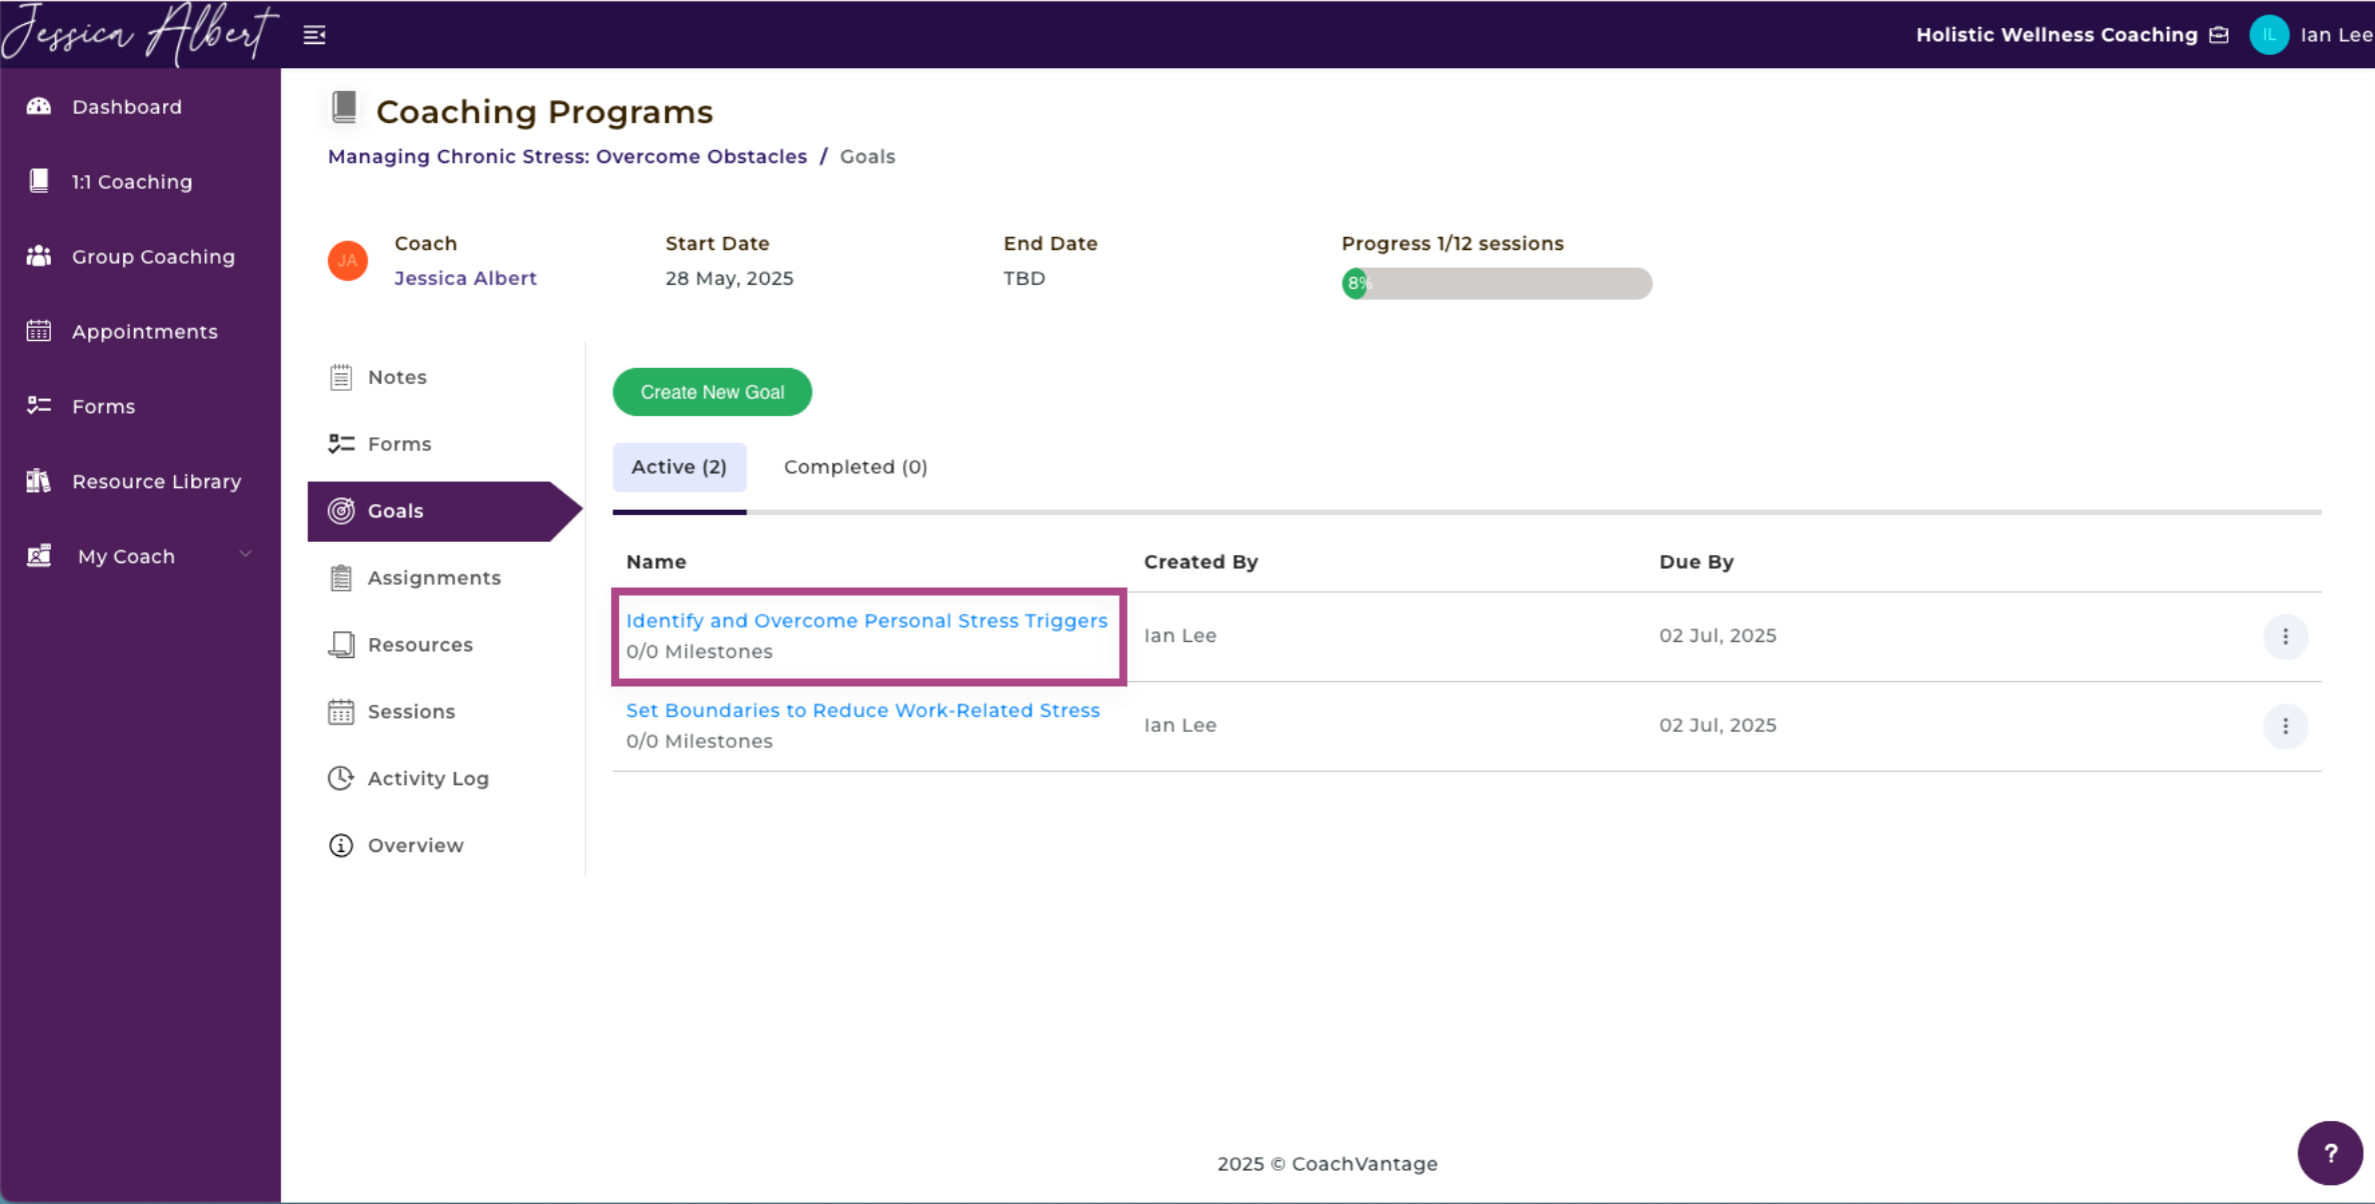The height and width of the screenshot is (1204, 2375).
Task: Click the 28 May, 2025 start date
Action: 729,278
